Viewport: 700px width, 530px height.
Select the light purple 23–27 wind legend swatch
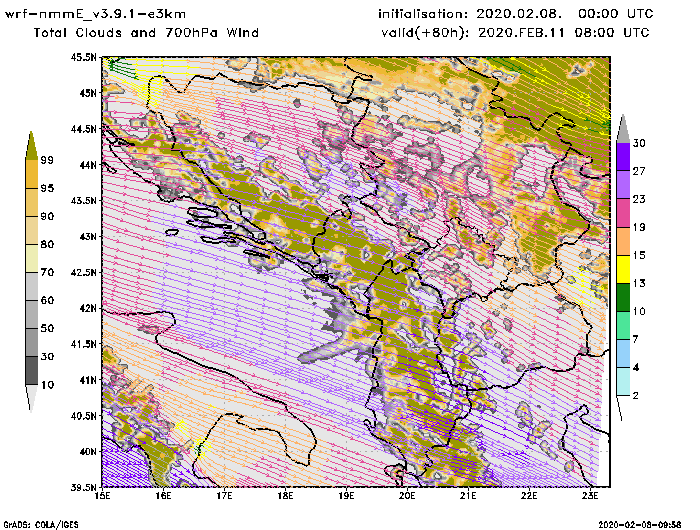tap(623, 184)
